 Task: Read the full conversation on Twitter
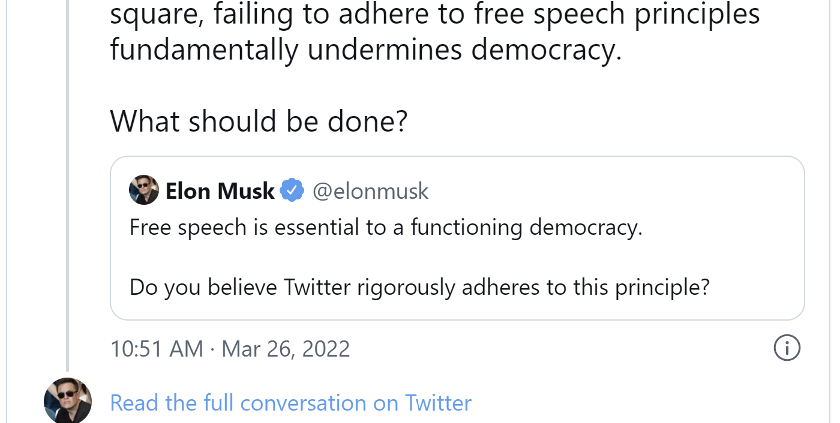pyautogui.click(x=290, y=403)
